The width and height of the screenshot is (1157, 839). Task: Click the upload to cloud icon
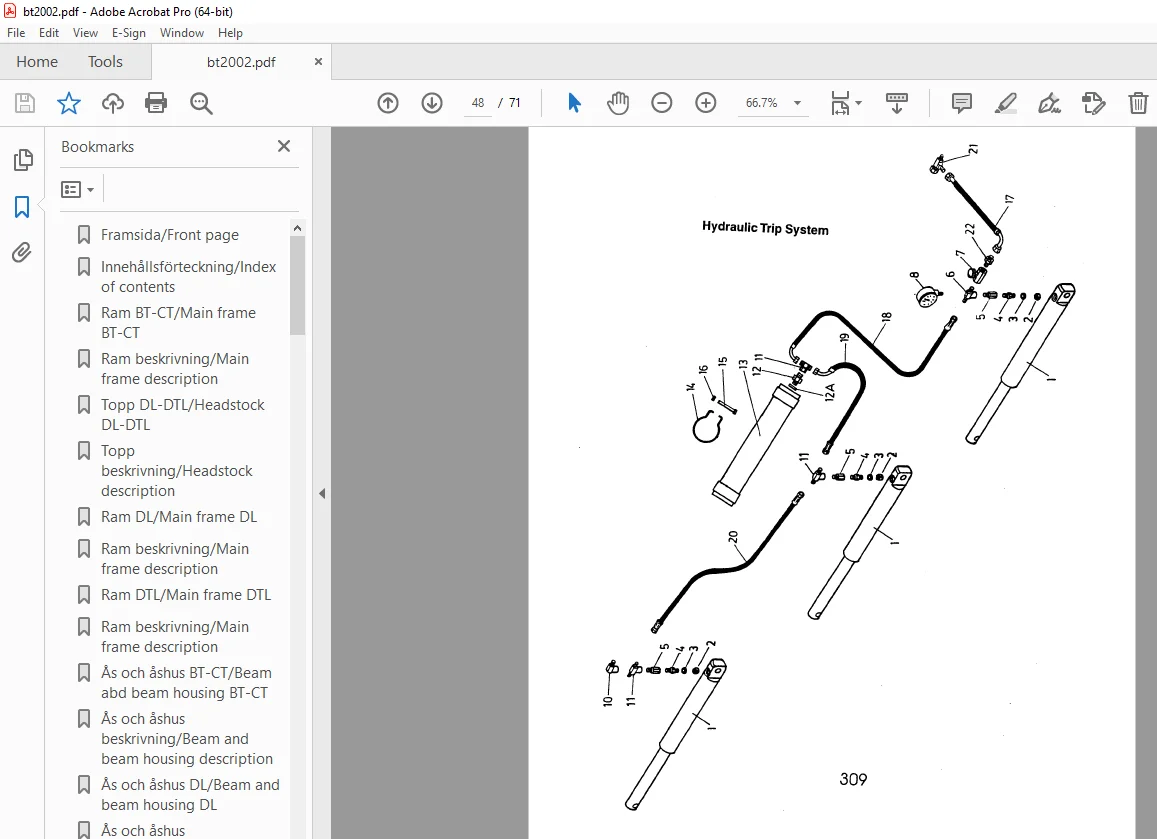point(113,103)
